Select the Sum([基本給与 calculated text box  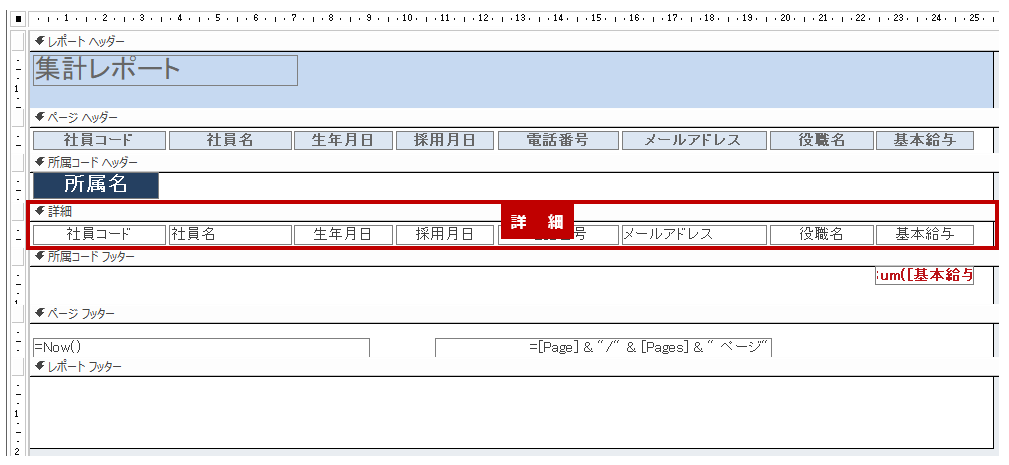click(924, 276)
